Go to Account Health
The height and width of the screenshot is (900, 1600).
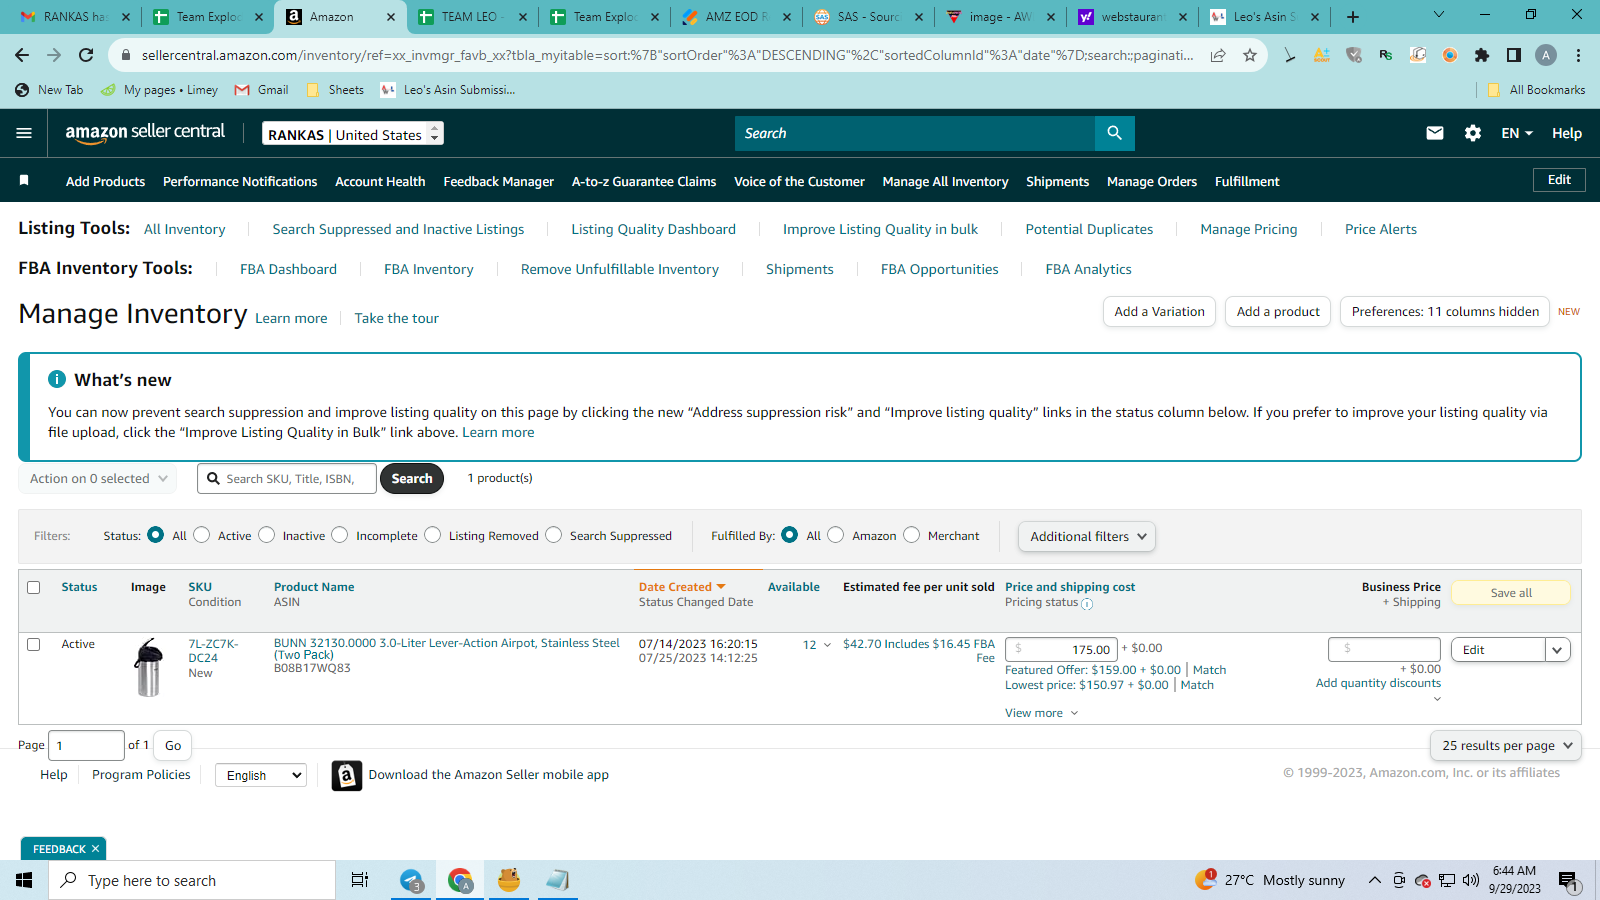pos(380,181)
